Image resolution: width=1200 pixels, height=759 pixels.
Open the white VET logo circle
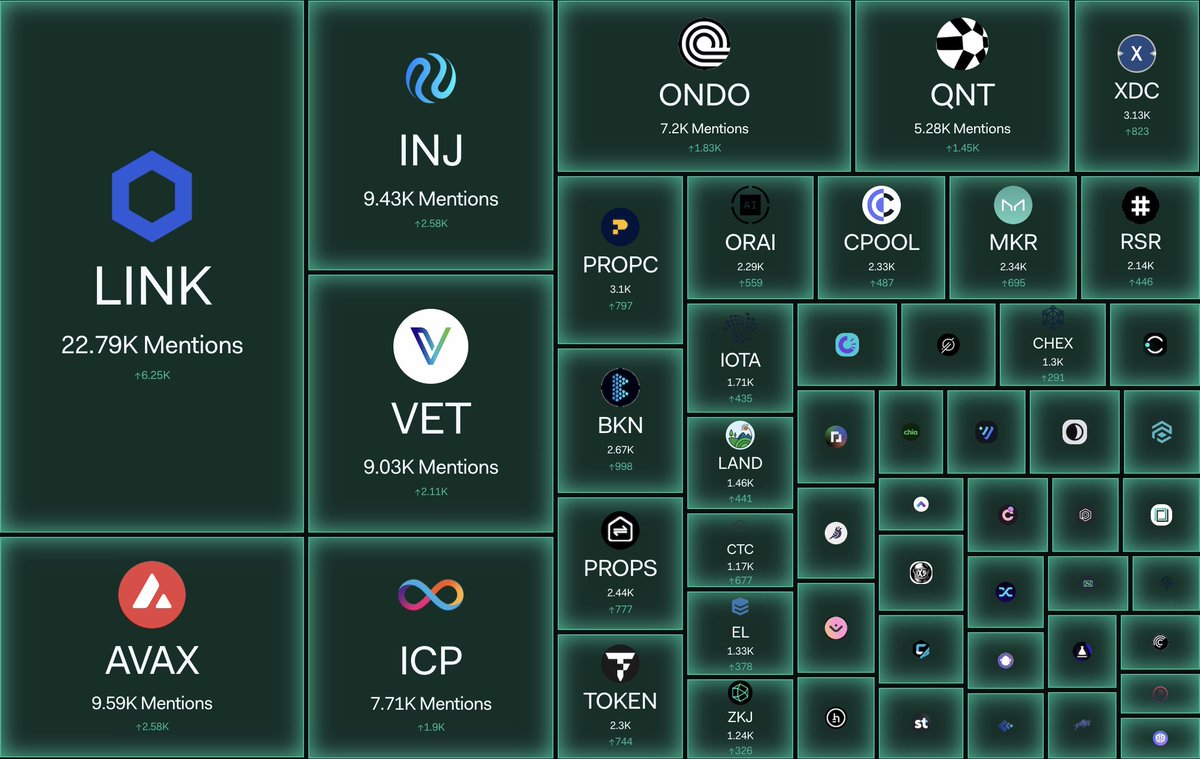431,348
